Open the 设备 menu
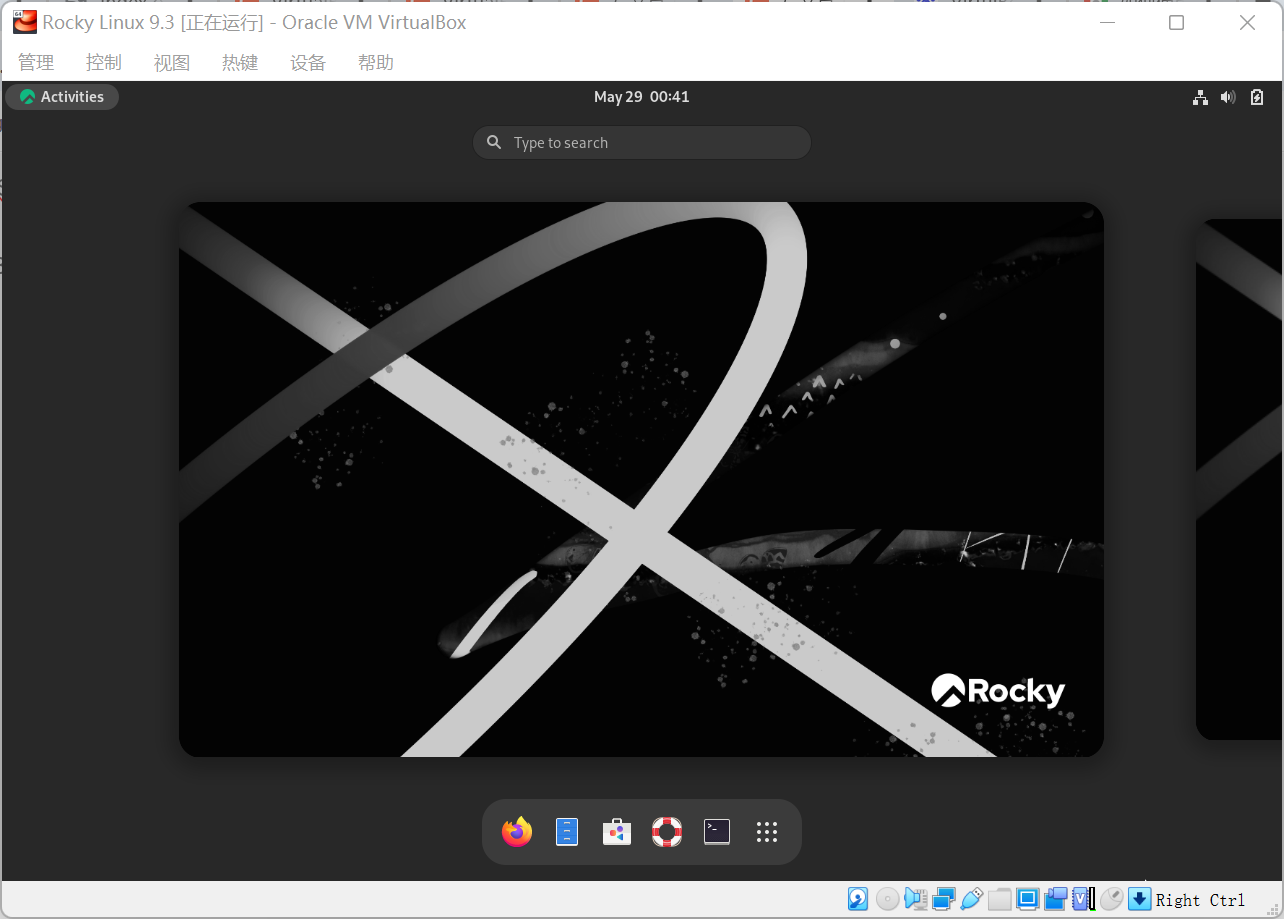The image size is (1284, 919). 308,63
